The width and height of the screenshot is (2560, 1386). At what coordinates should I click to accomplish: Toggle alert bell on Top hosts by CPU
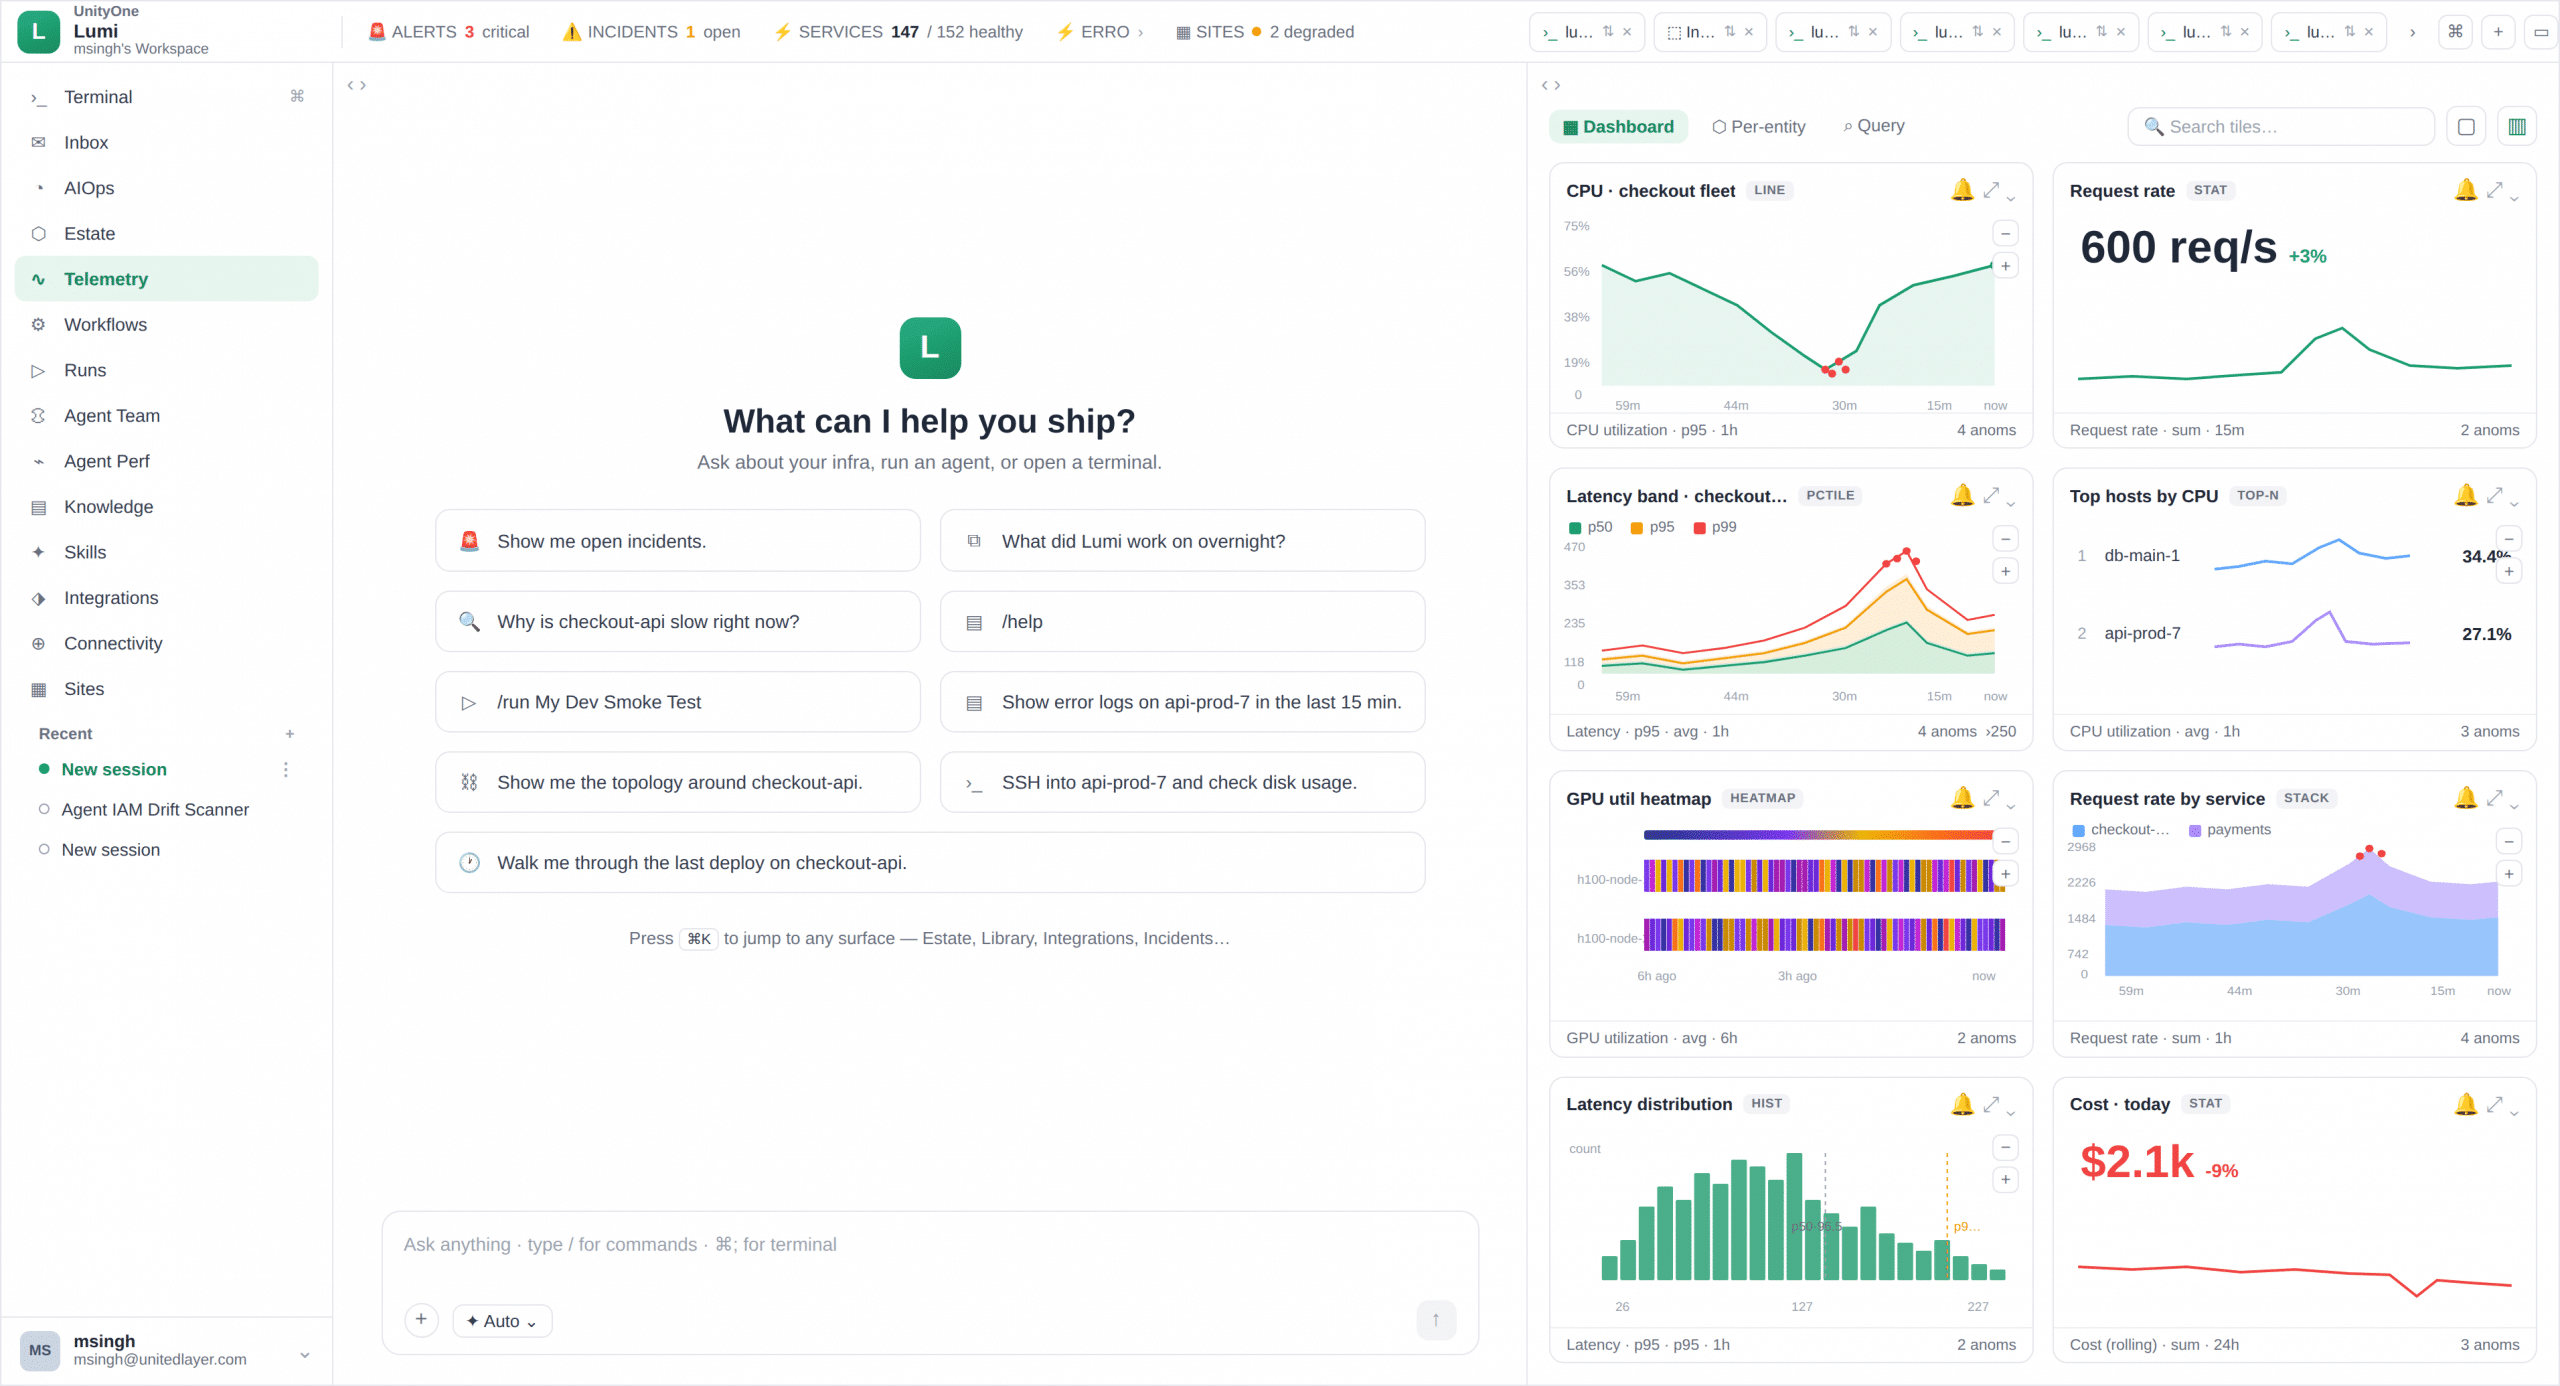[x=2466, y=495]
